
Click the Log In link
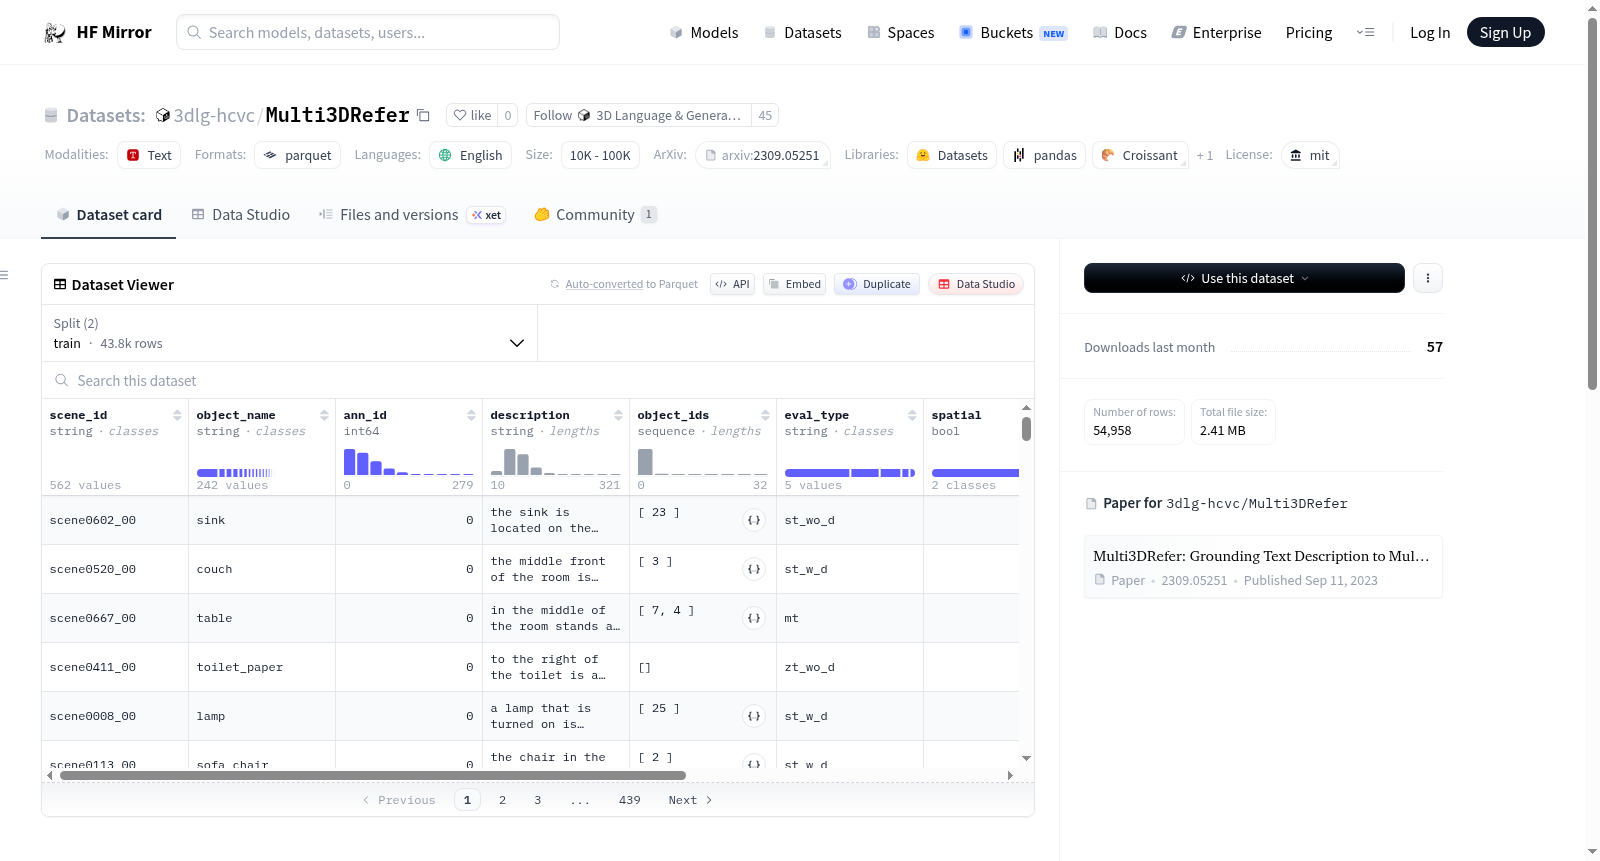click(1430, 33)
